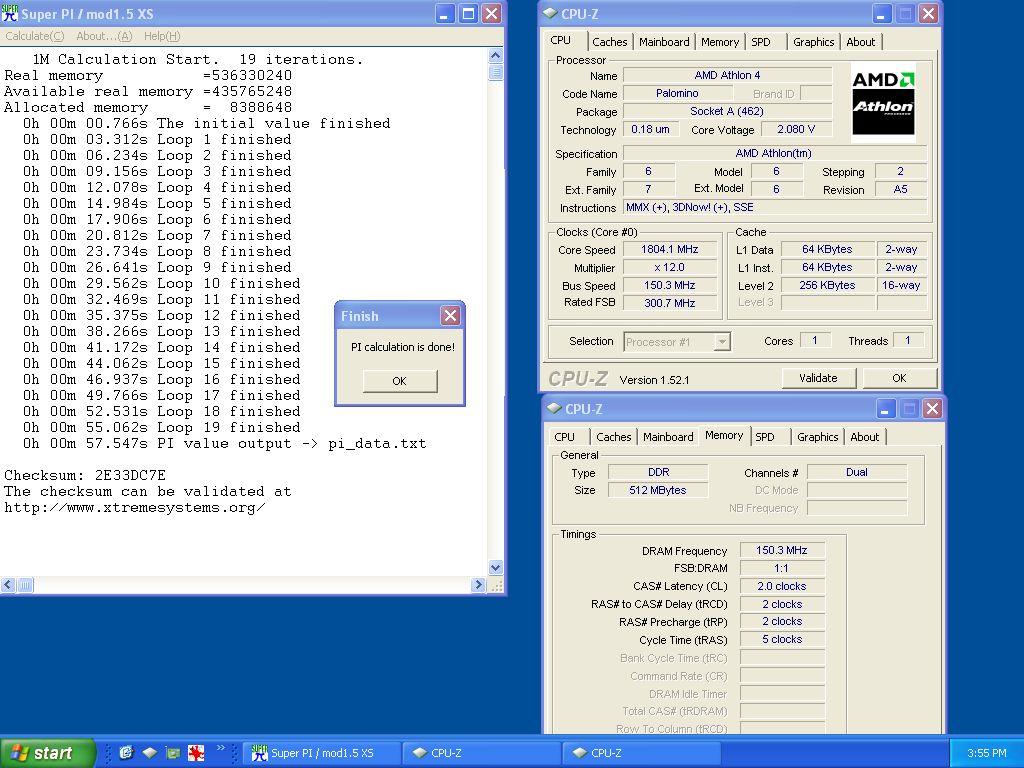Viewport: 1024px width, 768px height.
Task: Maximize the Super PI window
Action: [x=468, y=14]
